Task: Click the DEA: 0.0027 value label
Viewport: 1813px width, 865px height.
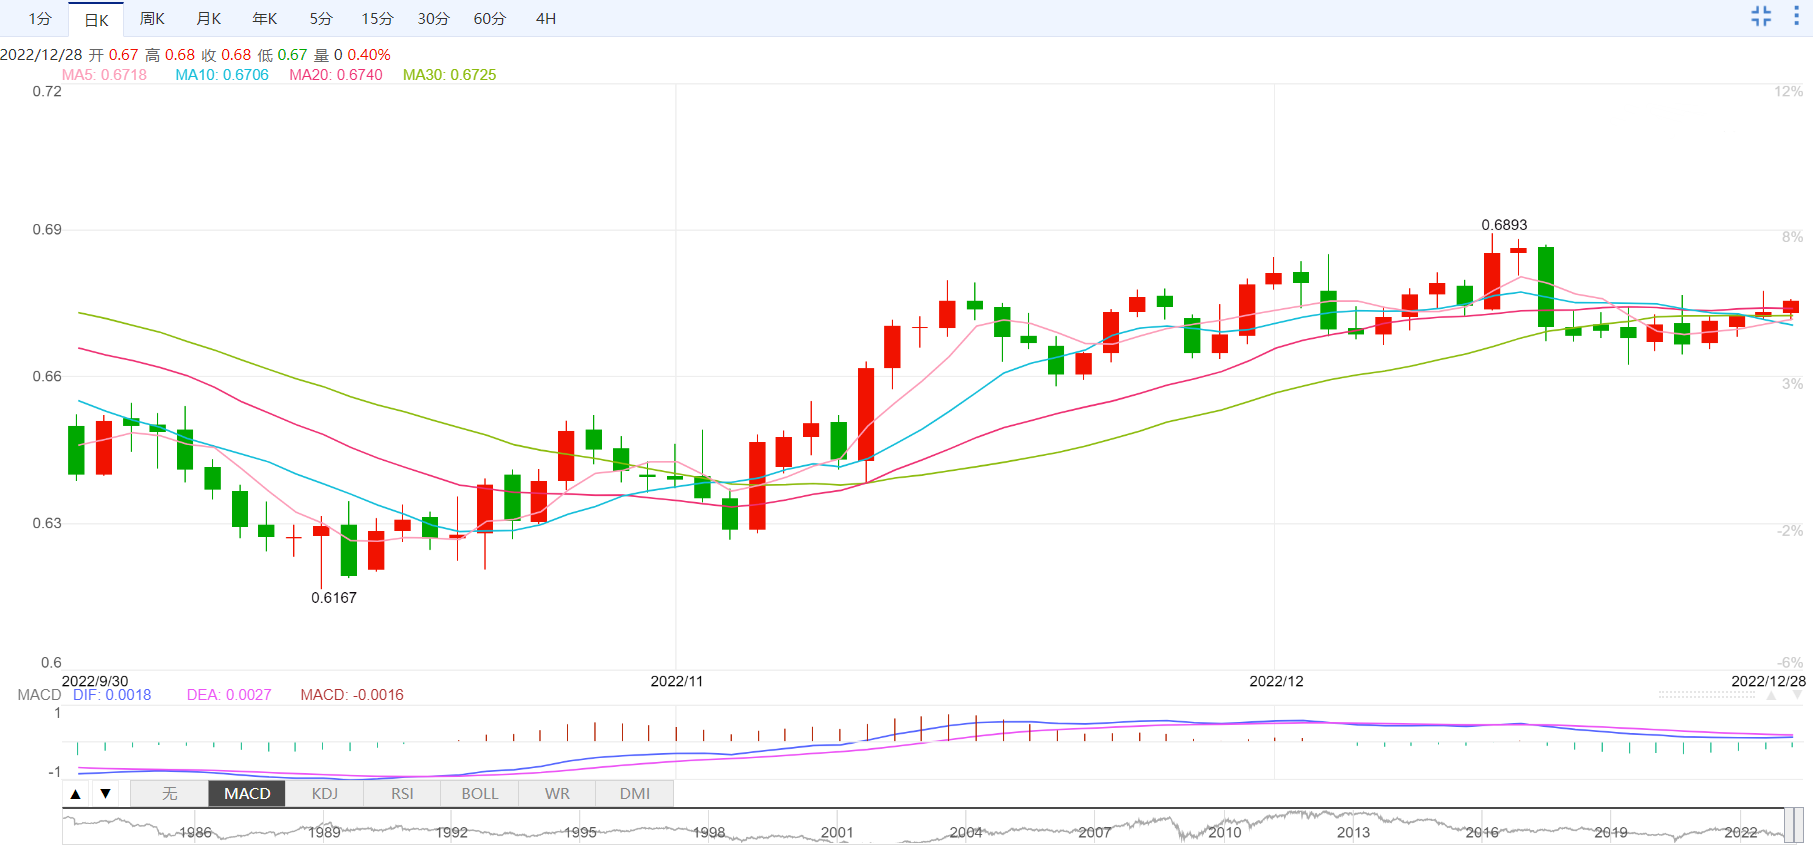Action: click(229, 695)
